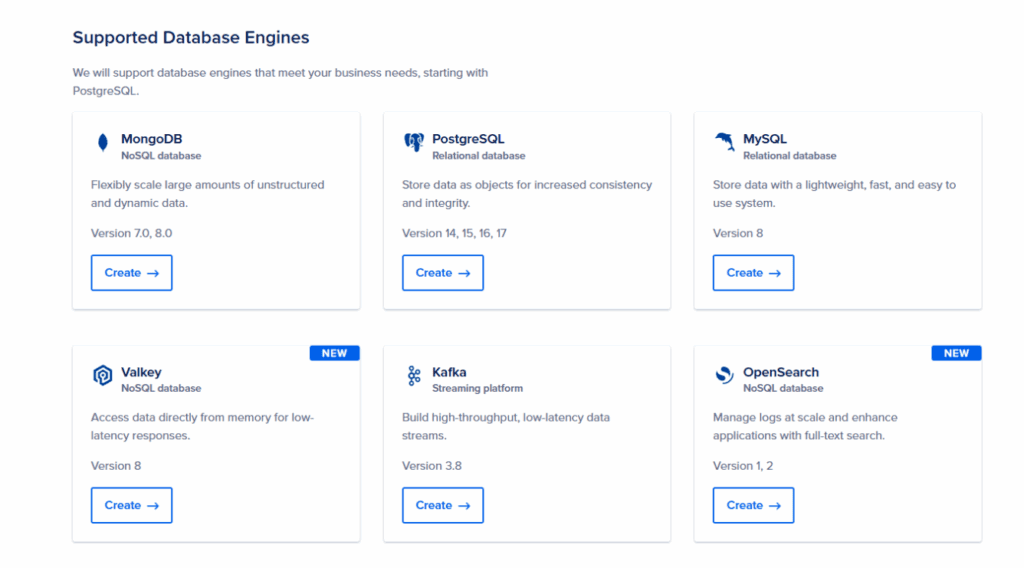Click the Kafka card title
The height and width of the screenshot is (568, 1024).
pyautogui.click(x=449, y=372)
